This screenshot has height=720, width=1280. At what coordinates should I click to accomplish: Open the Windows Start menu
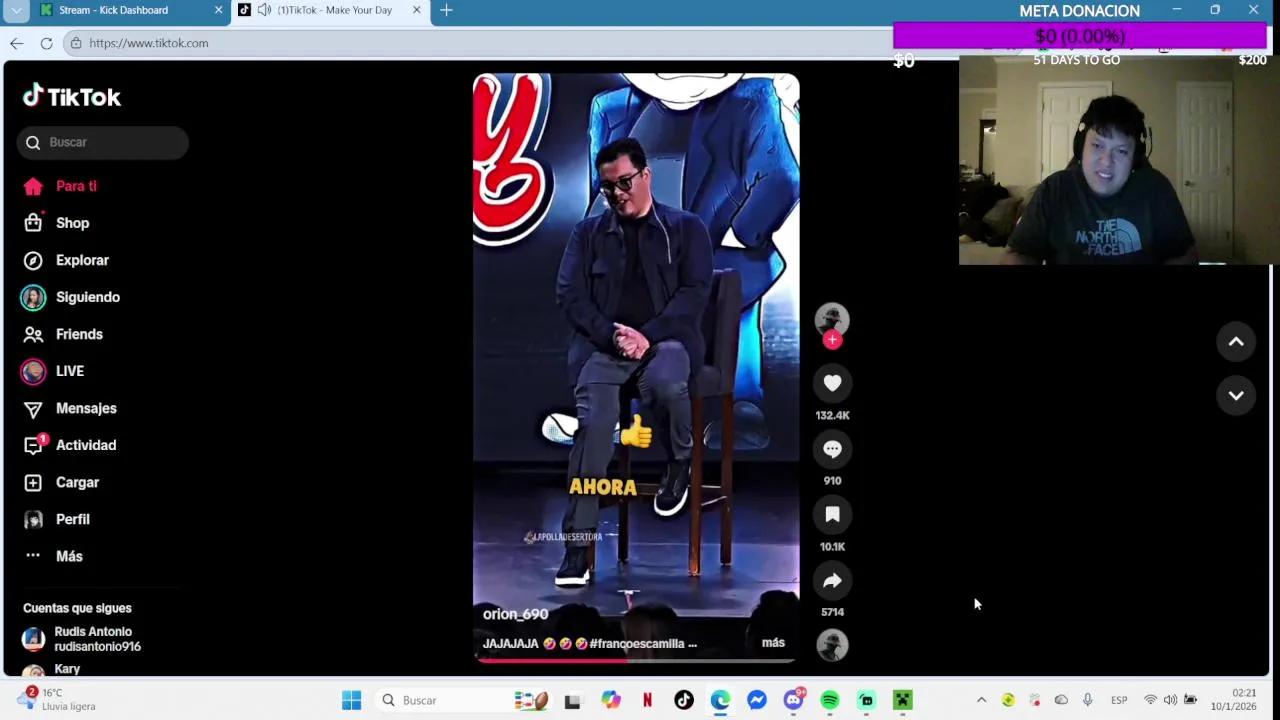coord(351,700)
